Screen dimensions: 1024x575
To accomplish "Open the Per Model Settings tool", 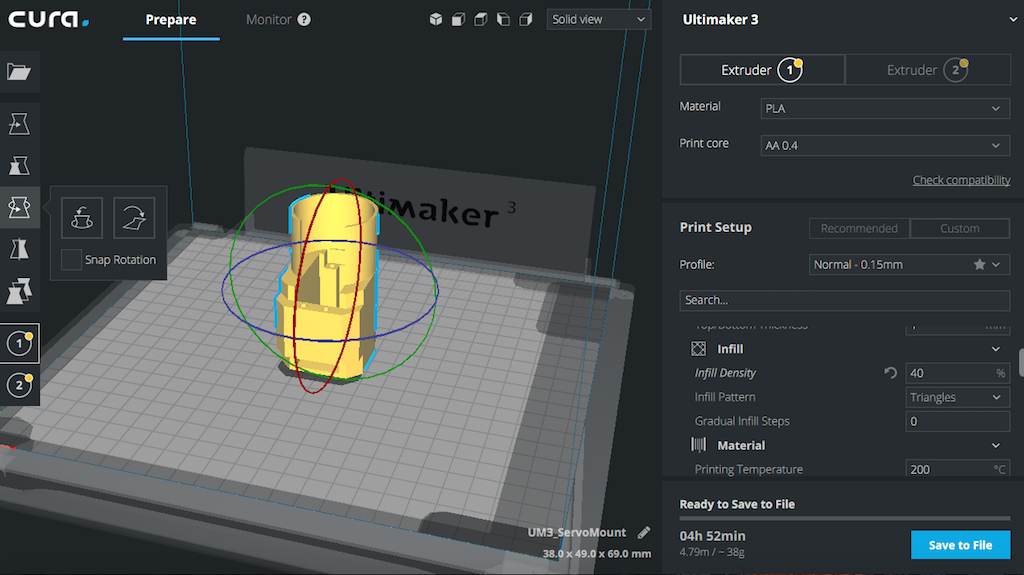I will coord(19,291).
